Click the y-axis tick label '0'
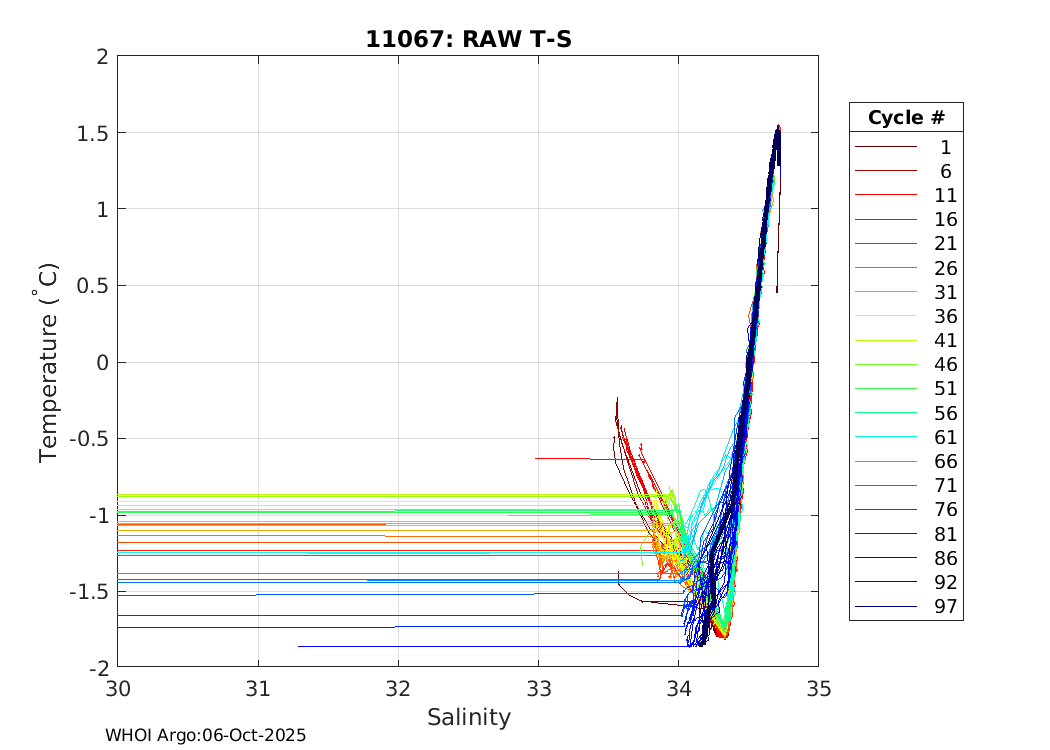Screen dimensions: 1050x750 point(101,362)
